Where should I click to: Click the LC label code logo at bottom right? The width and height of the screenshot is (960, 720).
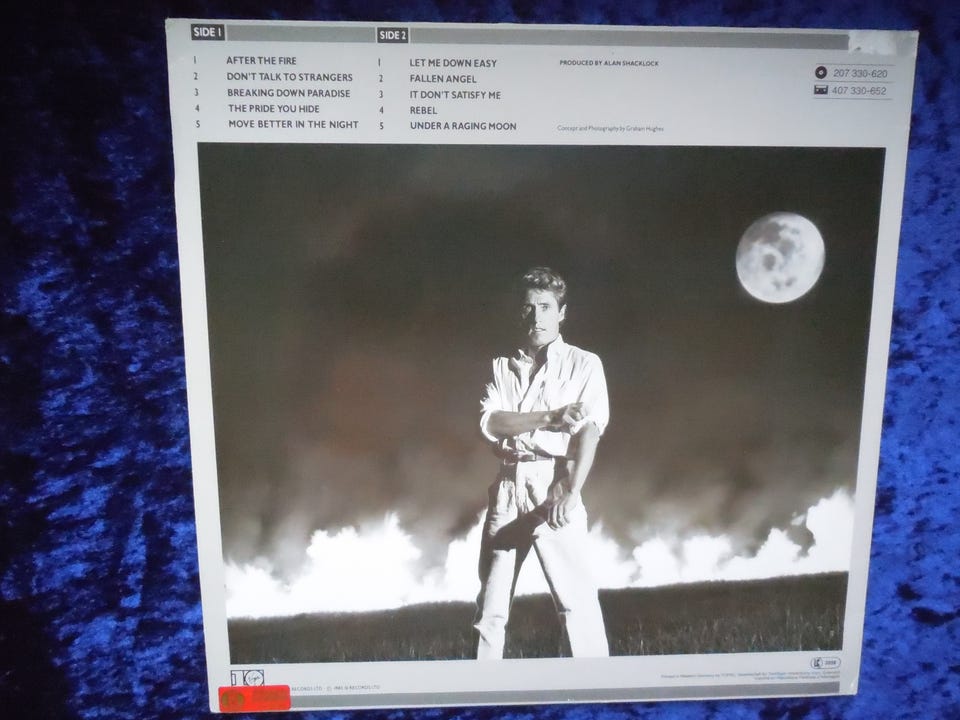point(825,662)
